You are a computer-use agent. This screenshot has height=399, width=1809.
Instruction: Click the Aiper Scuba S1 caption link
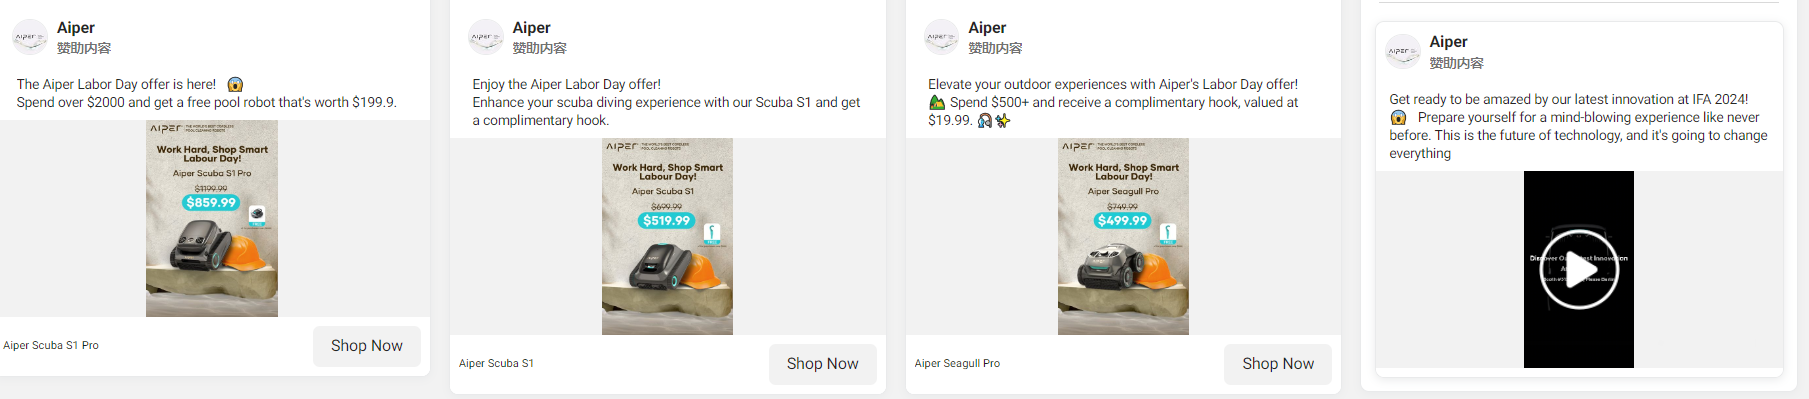[496, 363]
